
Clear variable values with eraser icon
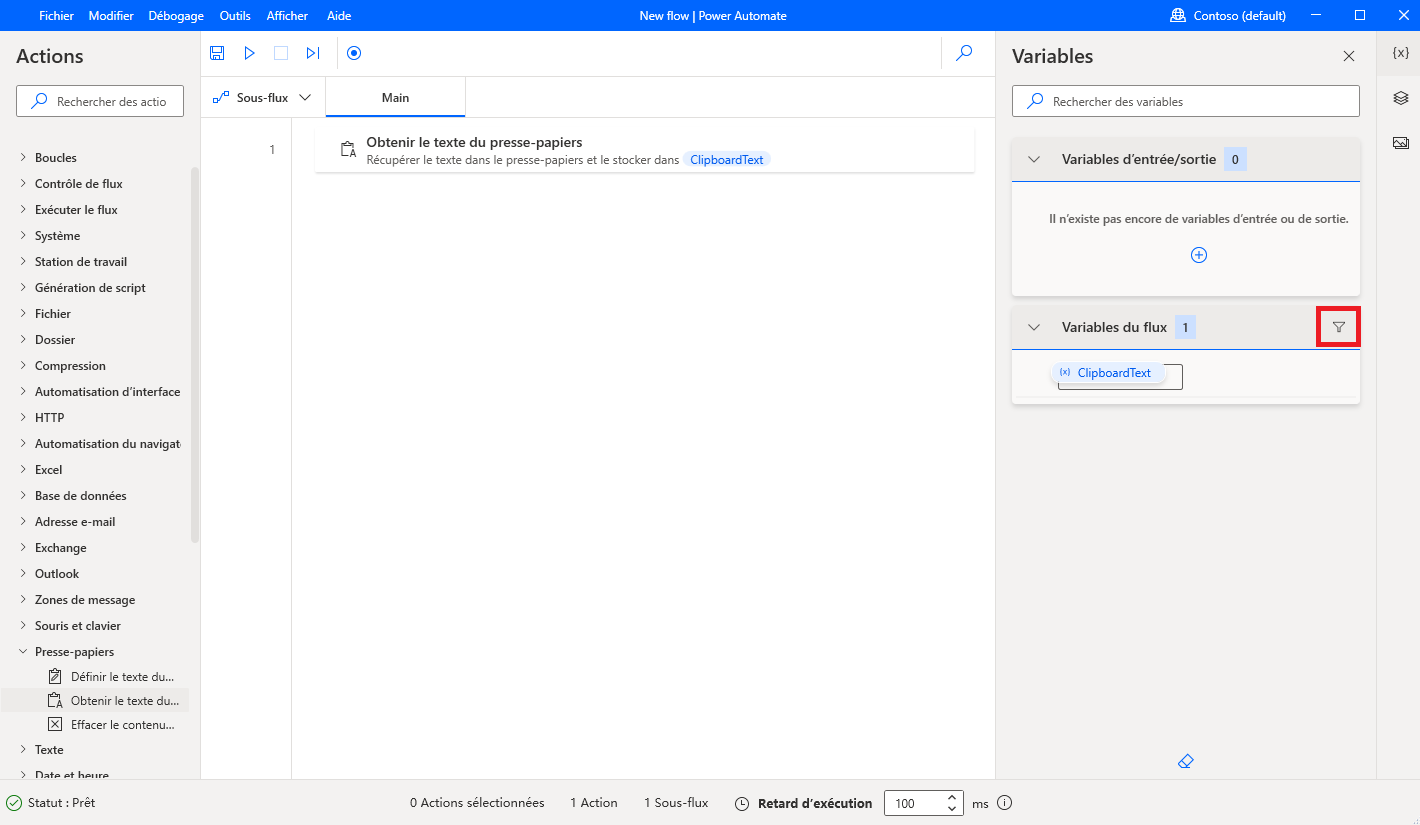click(x=1185, y=761)
